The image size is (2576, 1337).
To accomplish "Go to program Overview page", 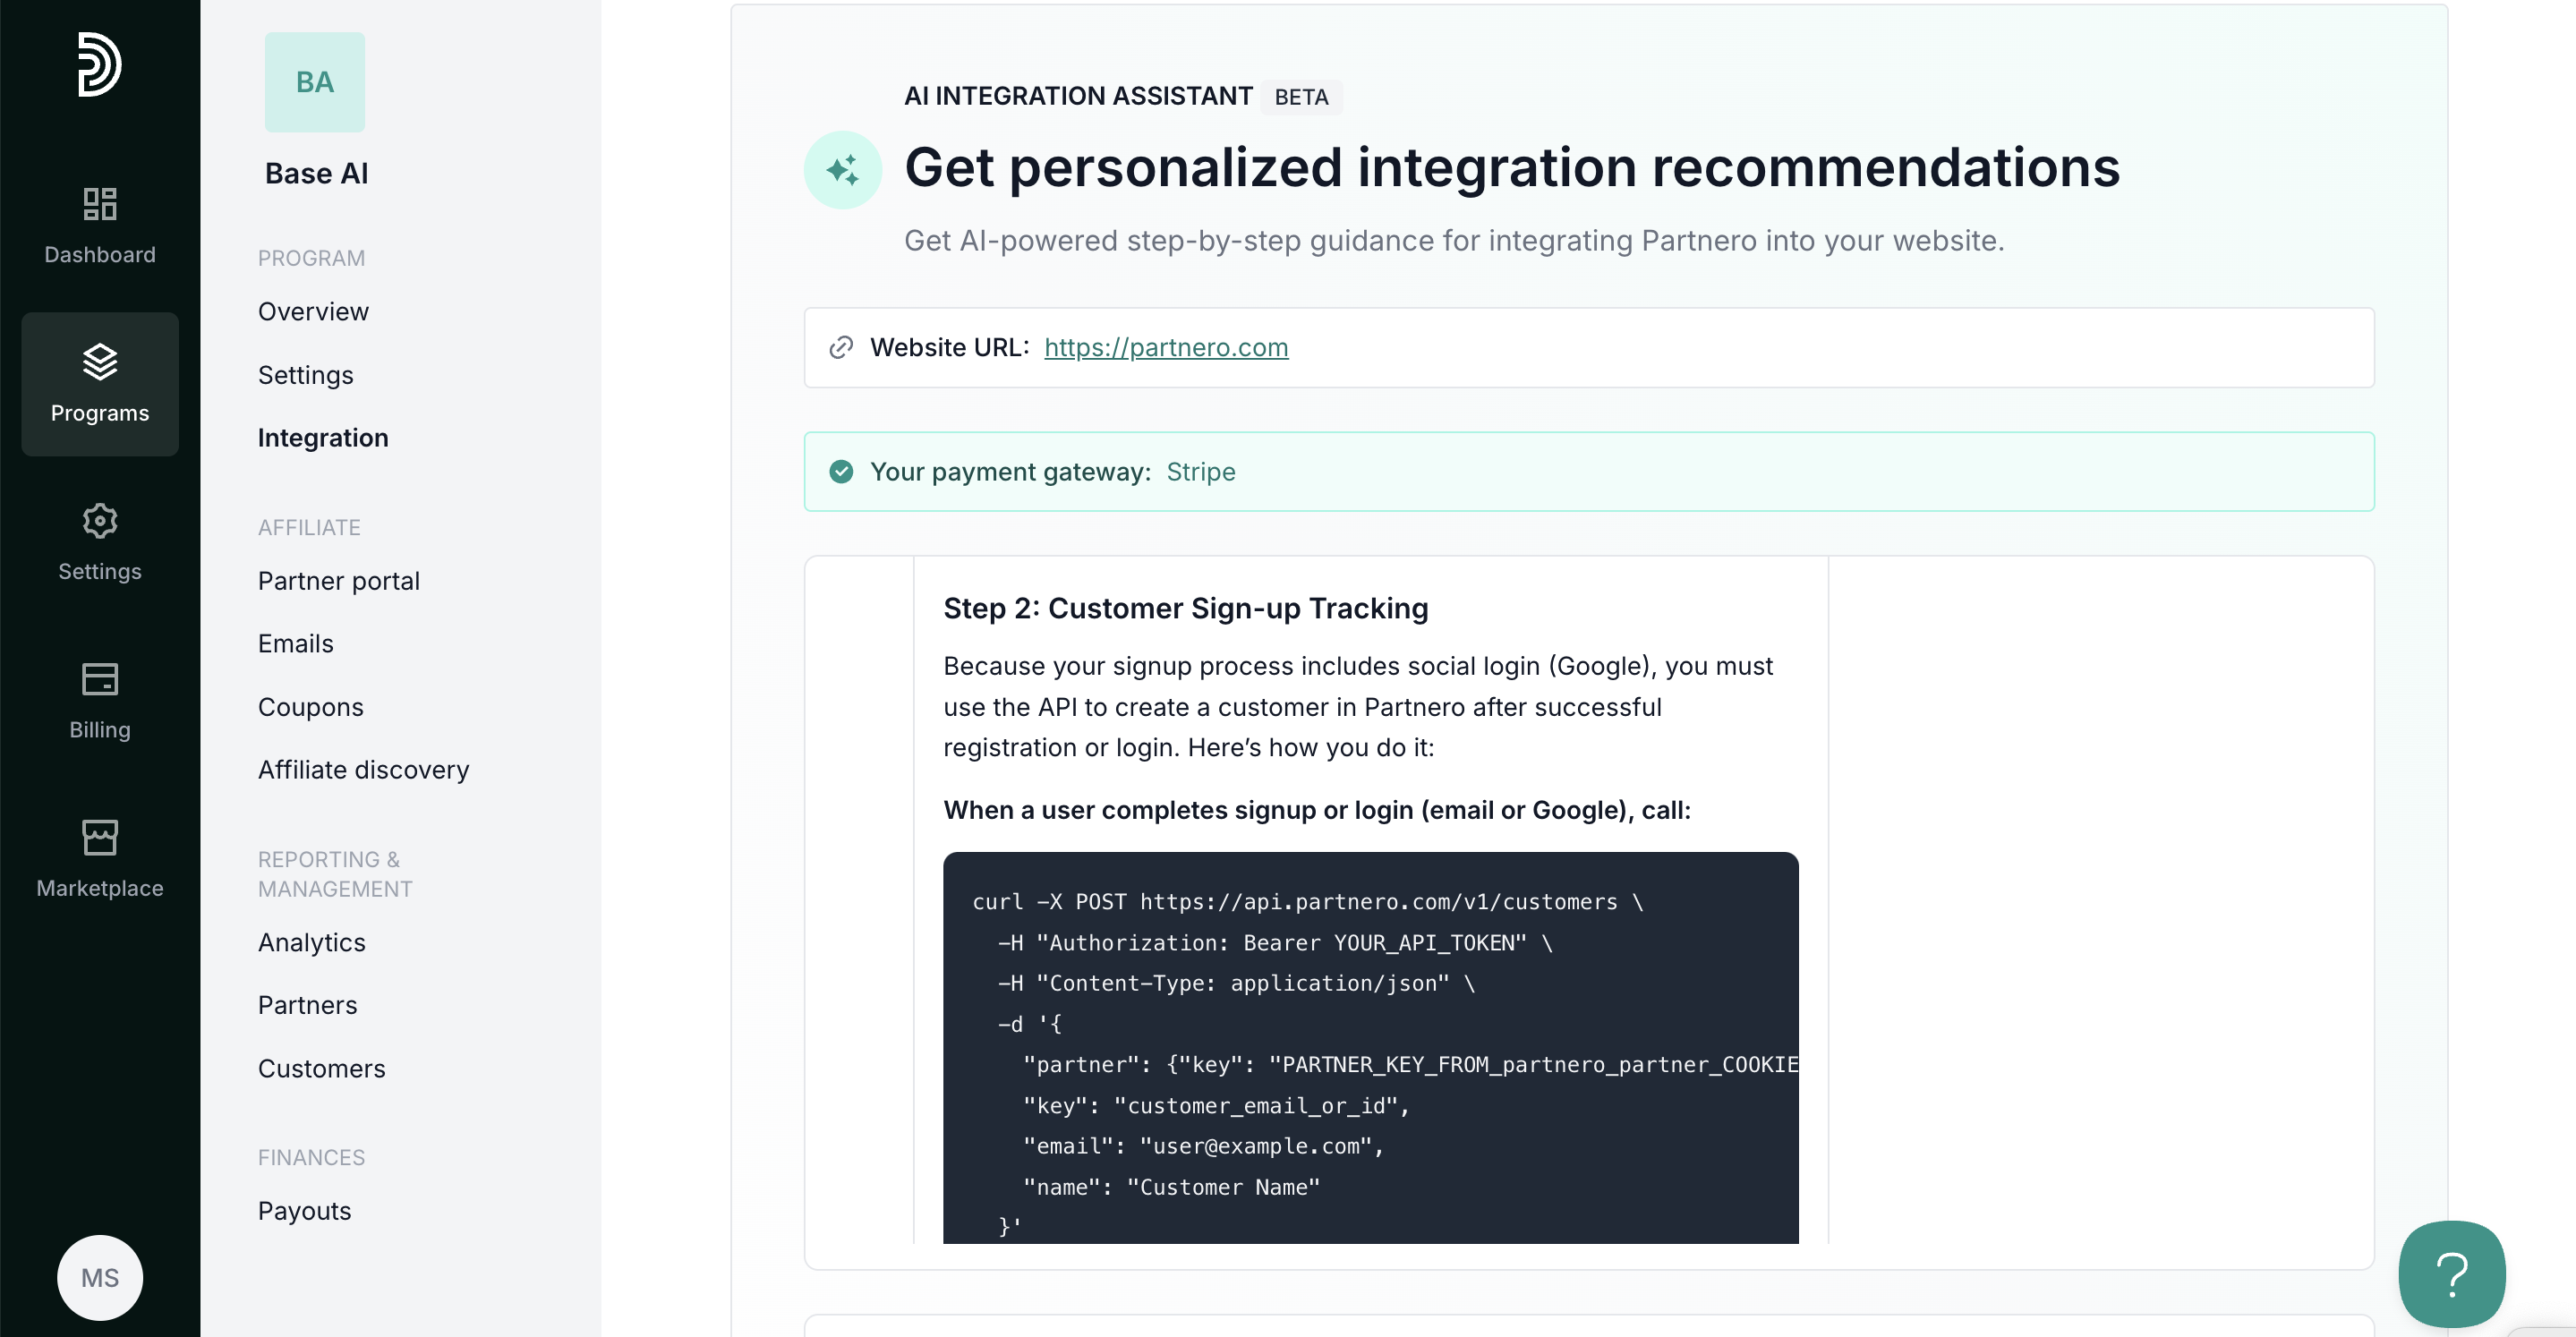I will 313,311.
